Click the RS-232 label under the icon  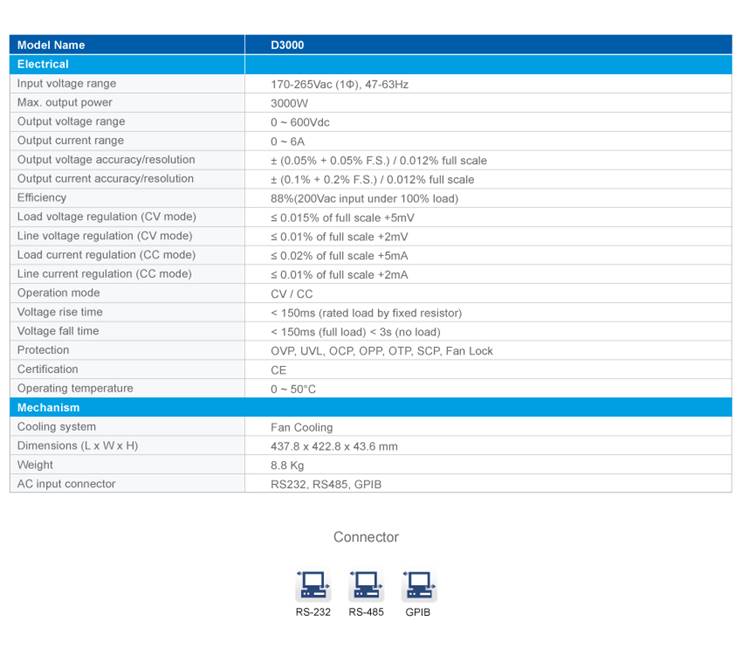point(312,612)
